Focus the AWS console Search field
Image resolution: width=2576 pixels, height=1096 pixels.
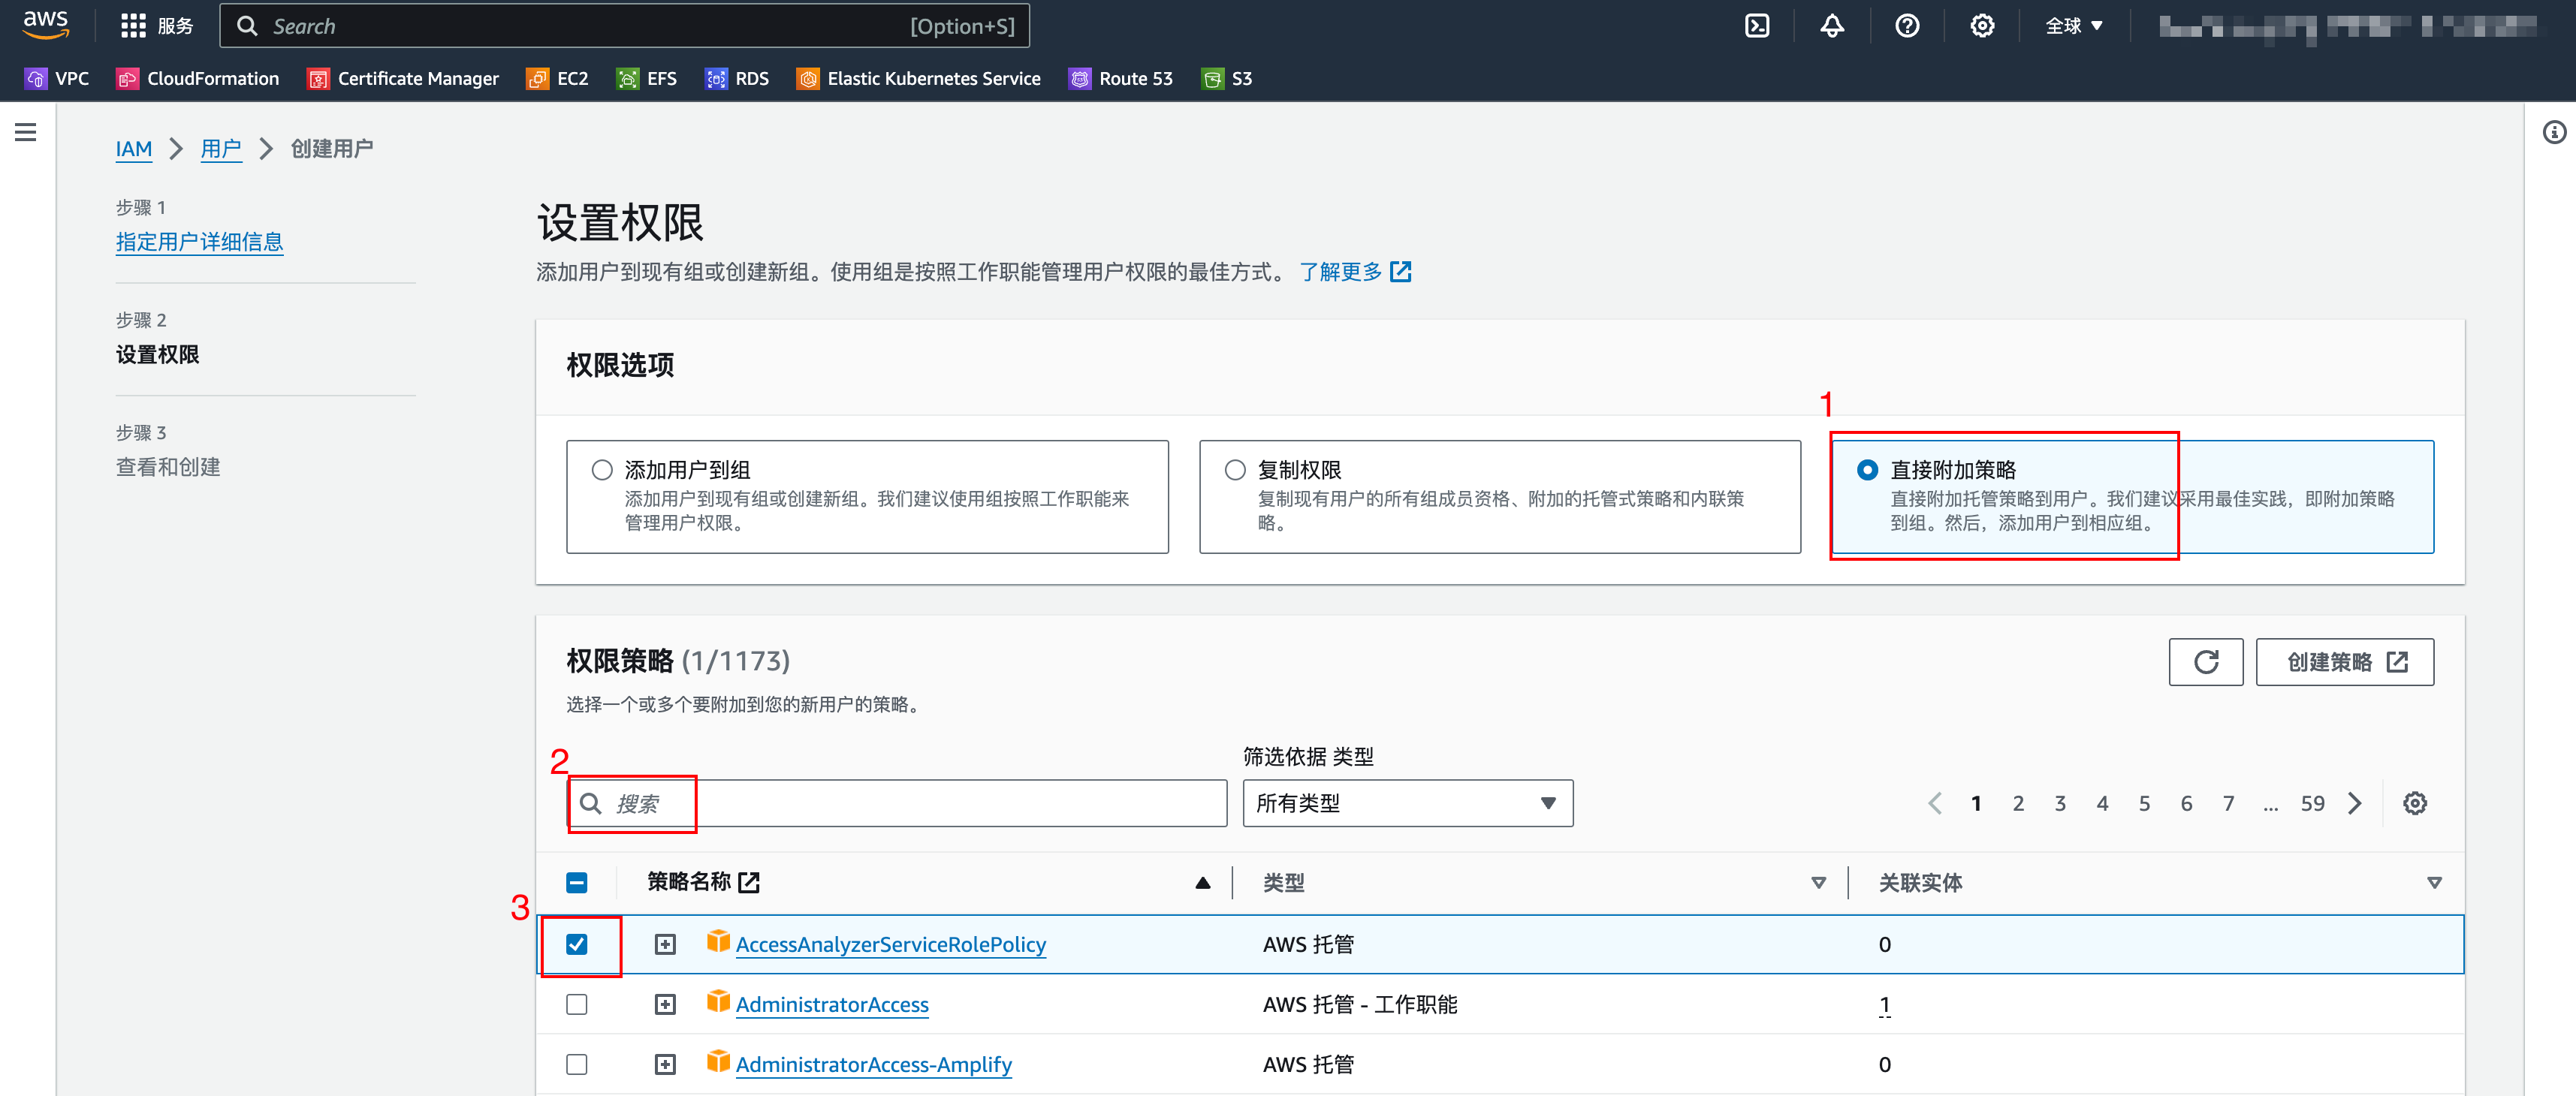(624, 26)
